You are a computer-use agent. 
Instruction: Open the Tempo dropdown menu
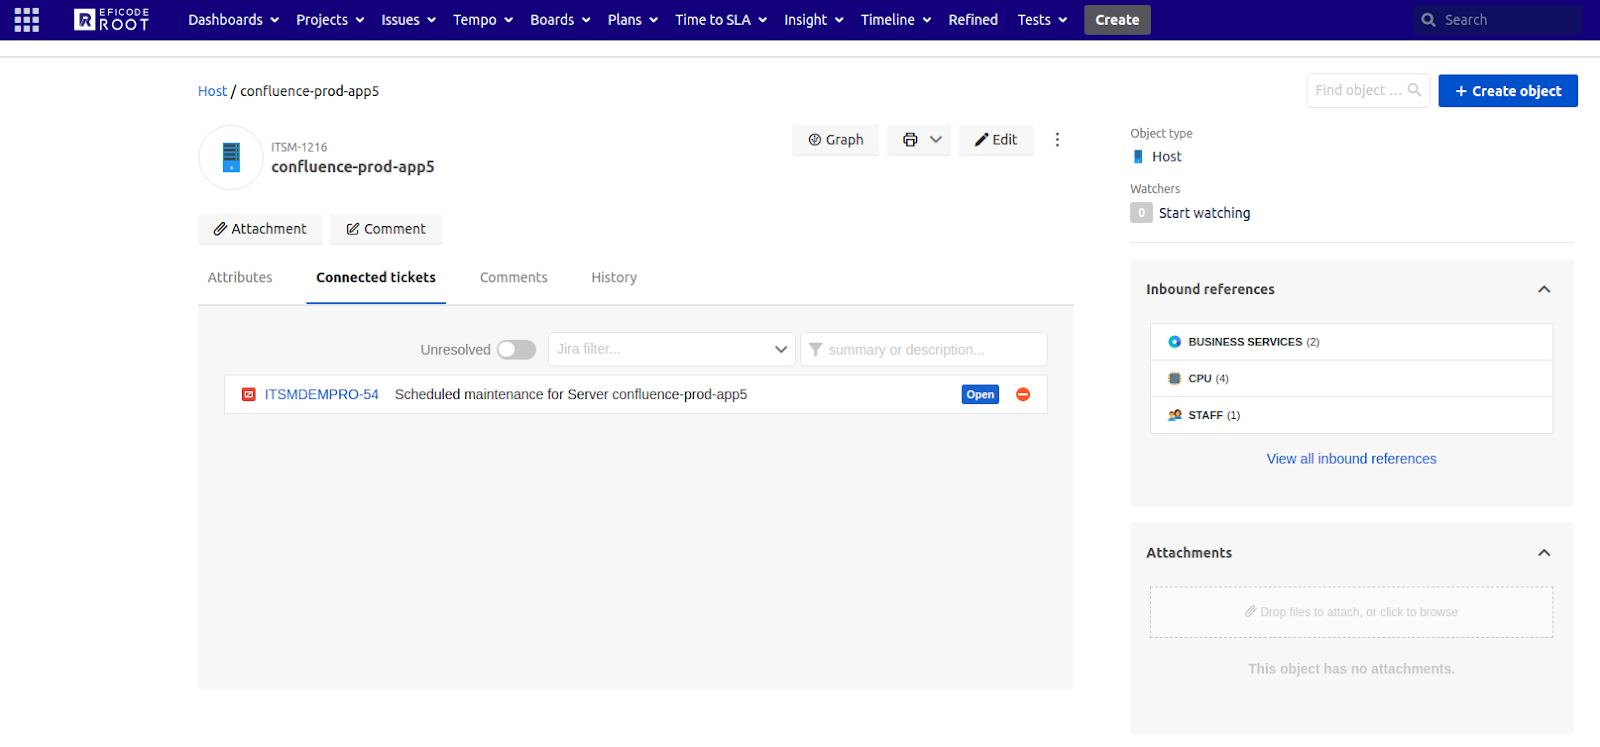pyautogui.click(x=483, y=20)
